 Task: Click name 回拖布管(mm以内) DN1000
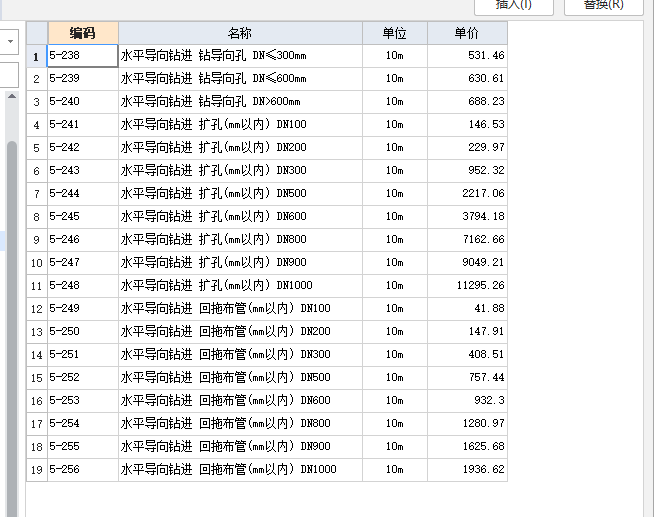click(241, 469)
